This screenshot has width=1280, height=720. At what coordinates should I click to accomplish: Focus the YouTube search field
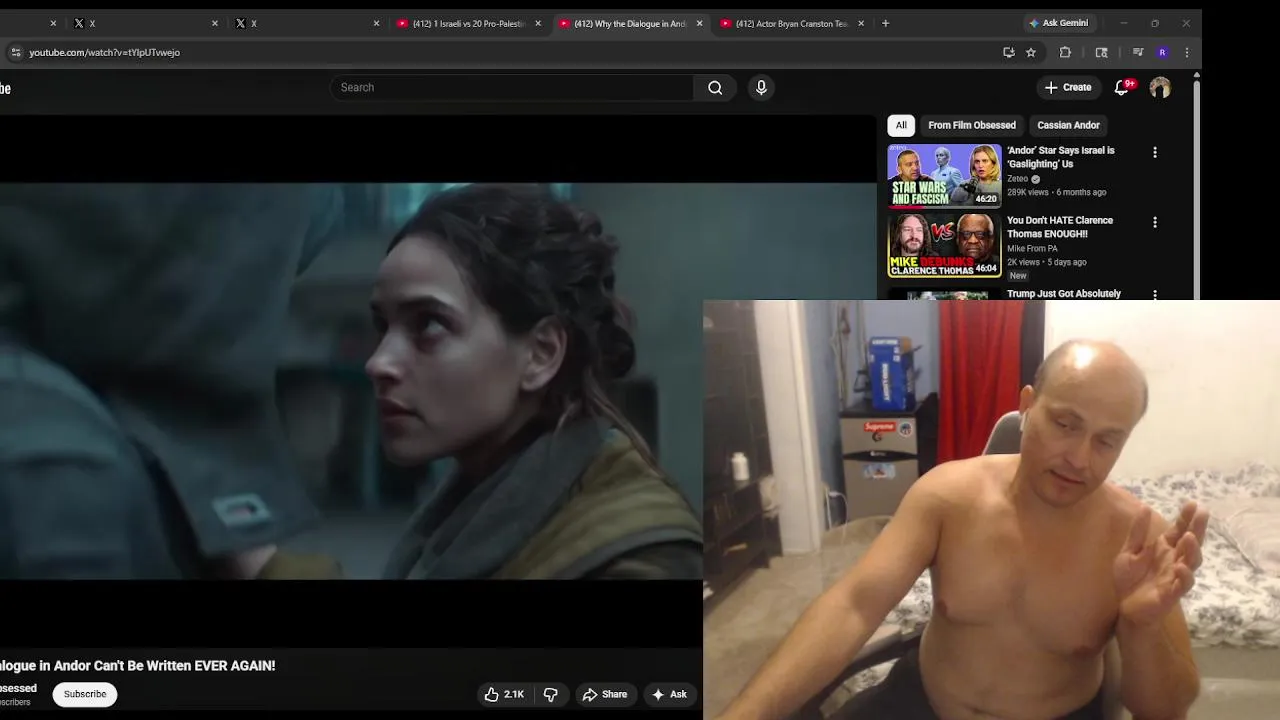512,88
